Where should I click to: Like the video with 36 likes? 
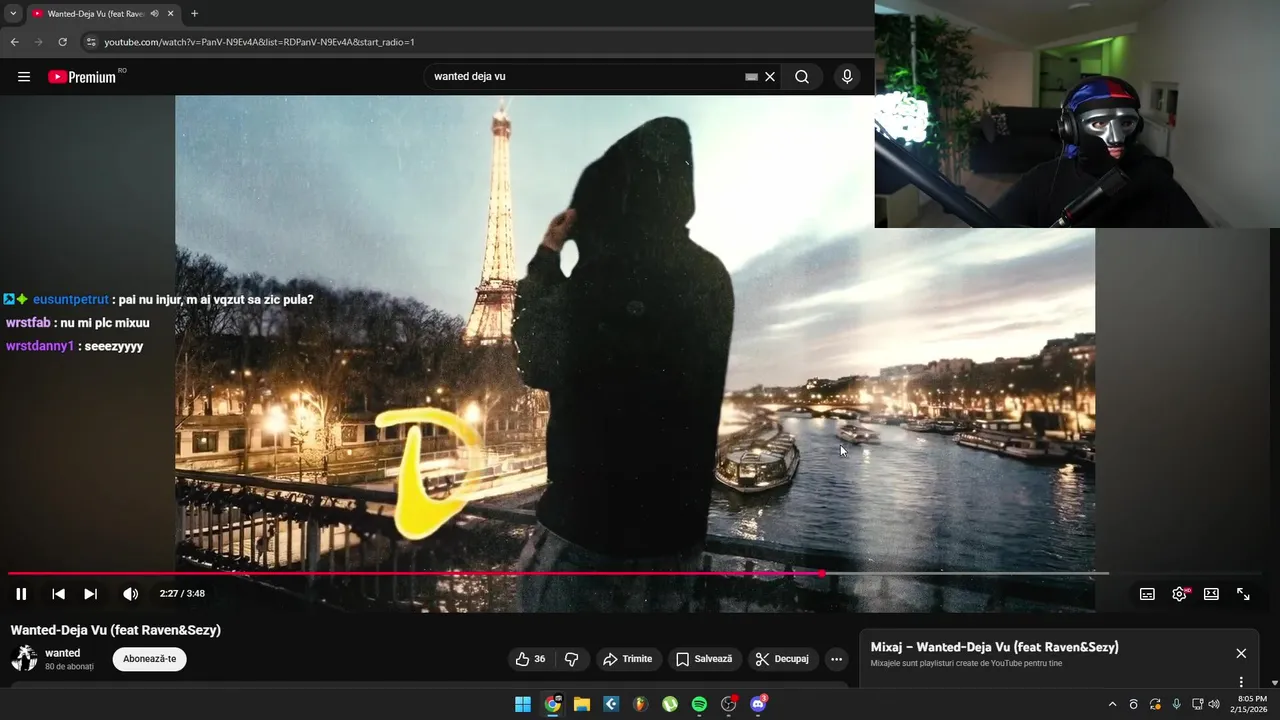pyautogui.click(x=530, y=659)
